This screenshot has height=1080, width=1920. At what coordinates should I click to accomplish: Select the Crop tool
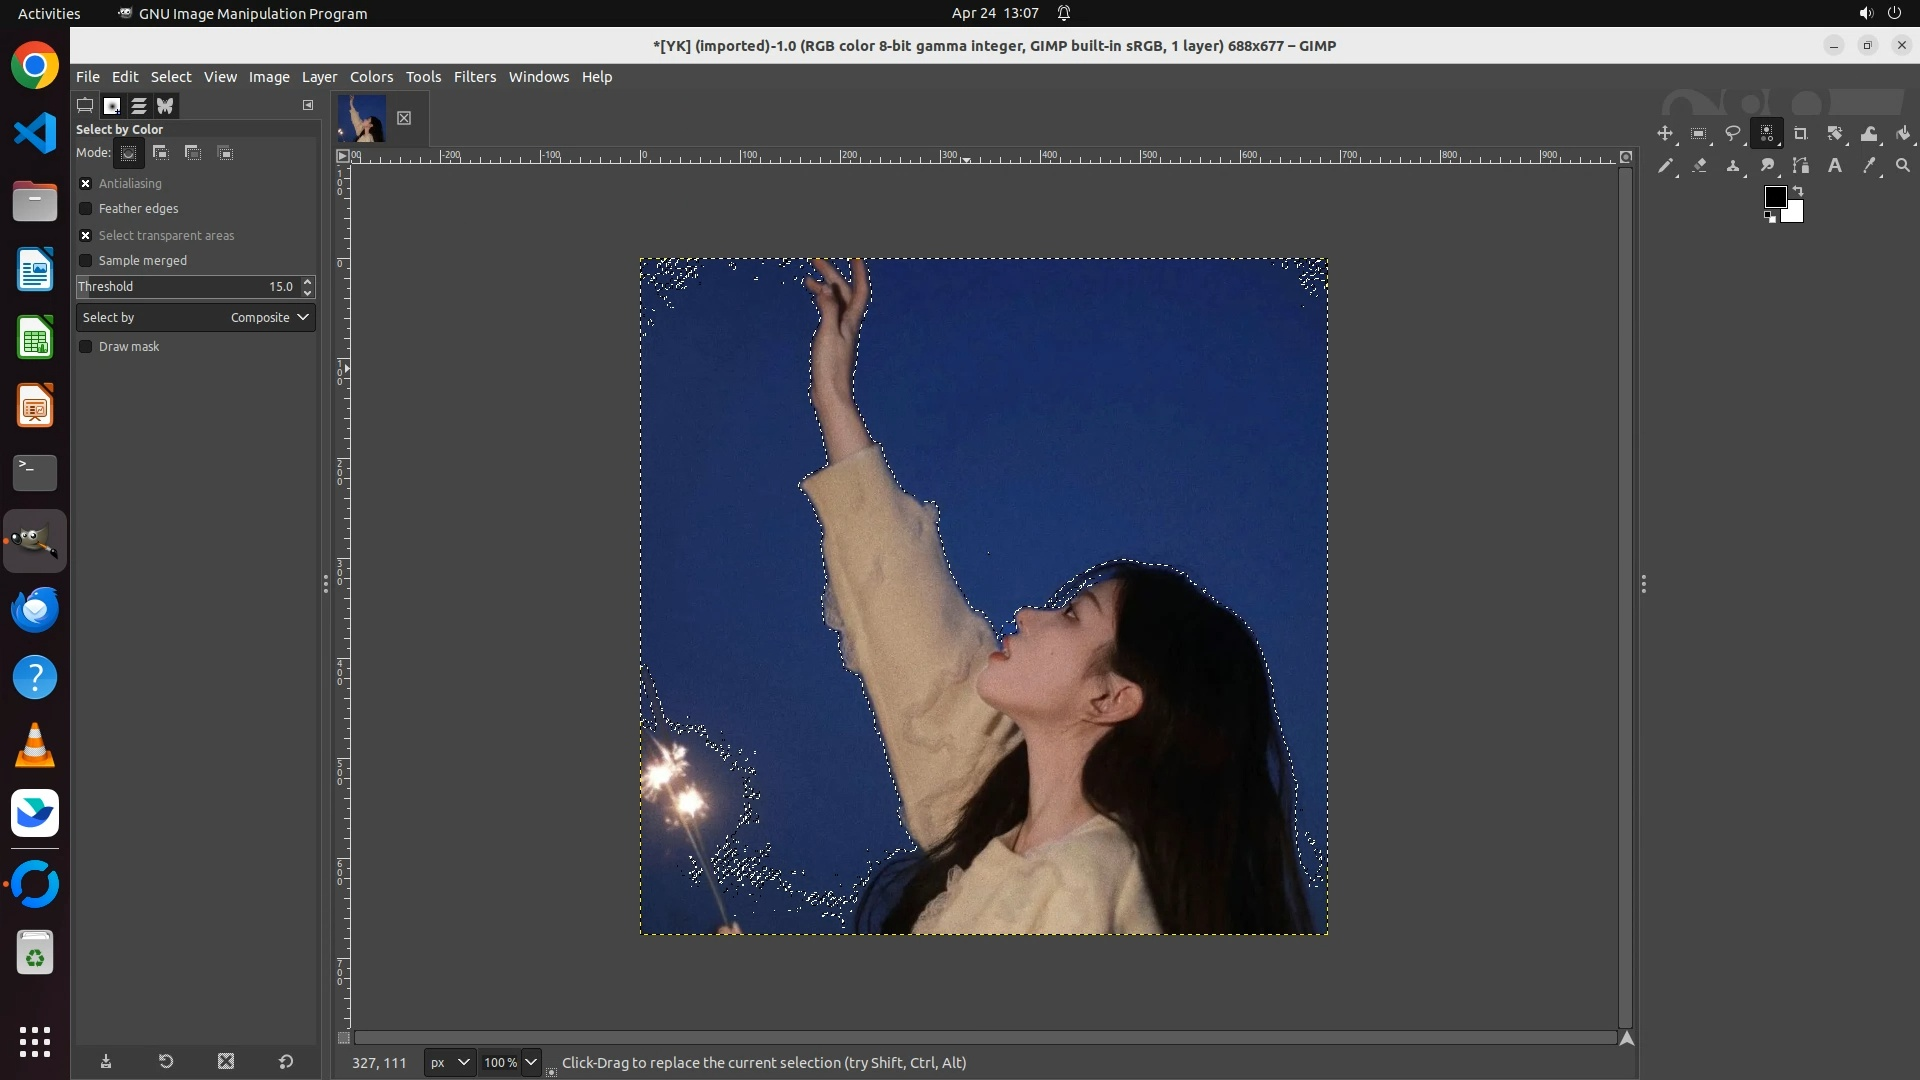pos(1801,133)
